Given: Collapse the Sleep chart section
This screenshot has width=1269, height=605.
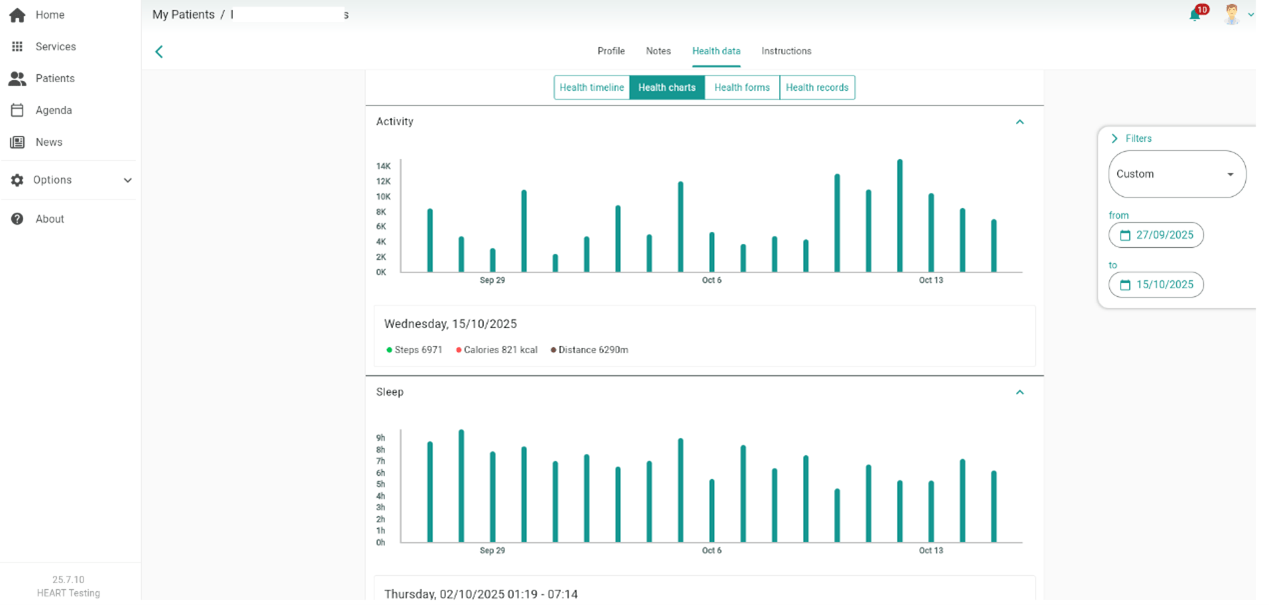Looking at the screenshot, I should 1020,392.
